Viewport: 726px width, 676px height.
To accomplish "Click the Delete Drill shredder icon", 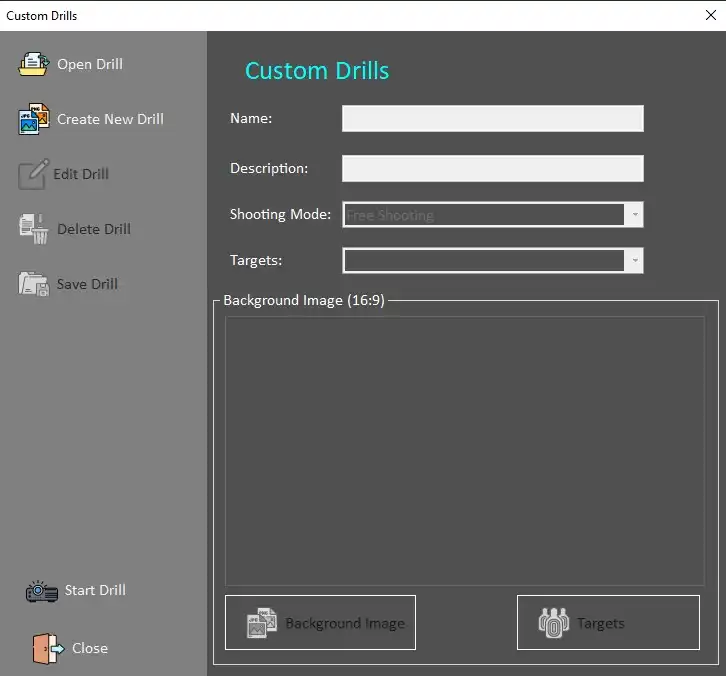I will pos(34,229).
